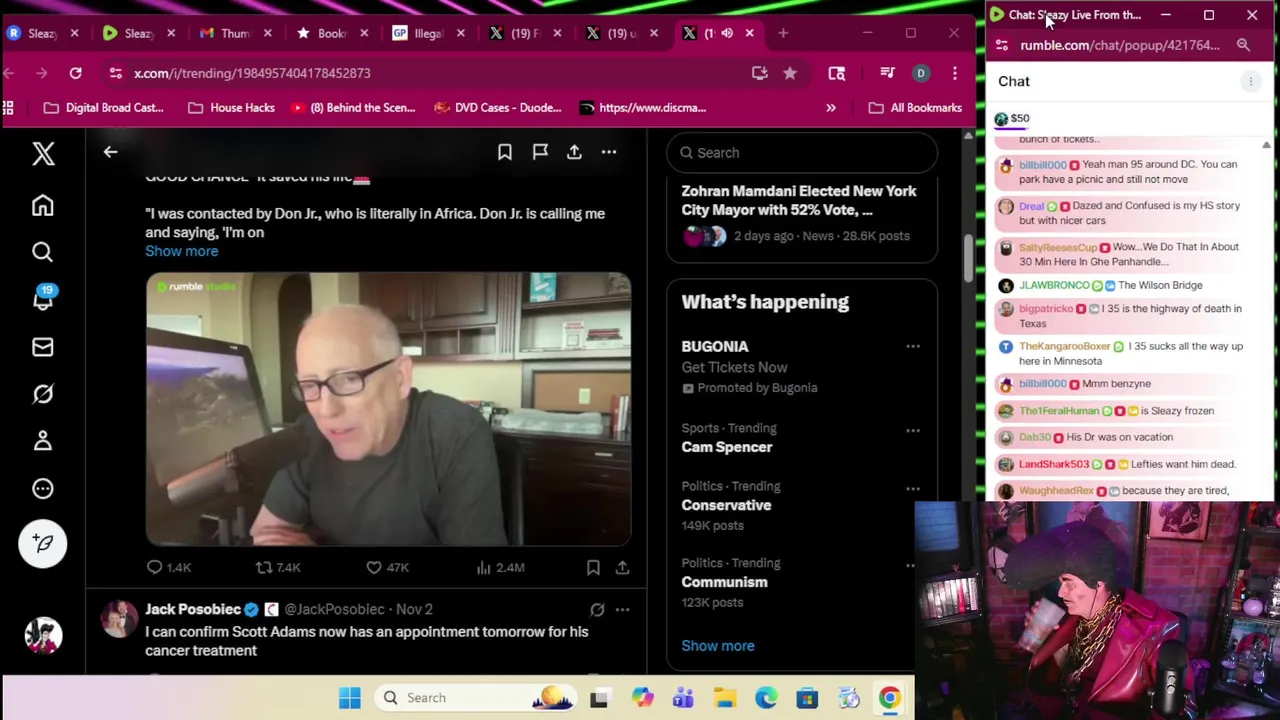Open Grok action icon on Posobiec post

click(x=597, y=609)
